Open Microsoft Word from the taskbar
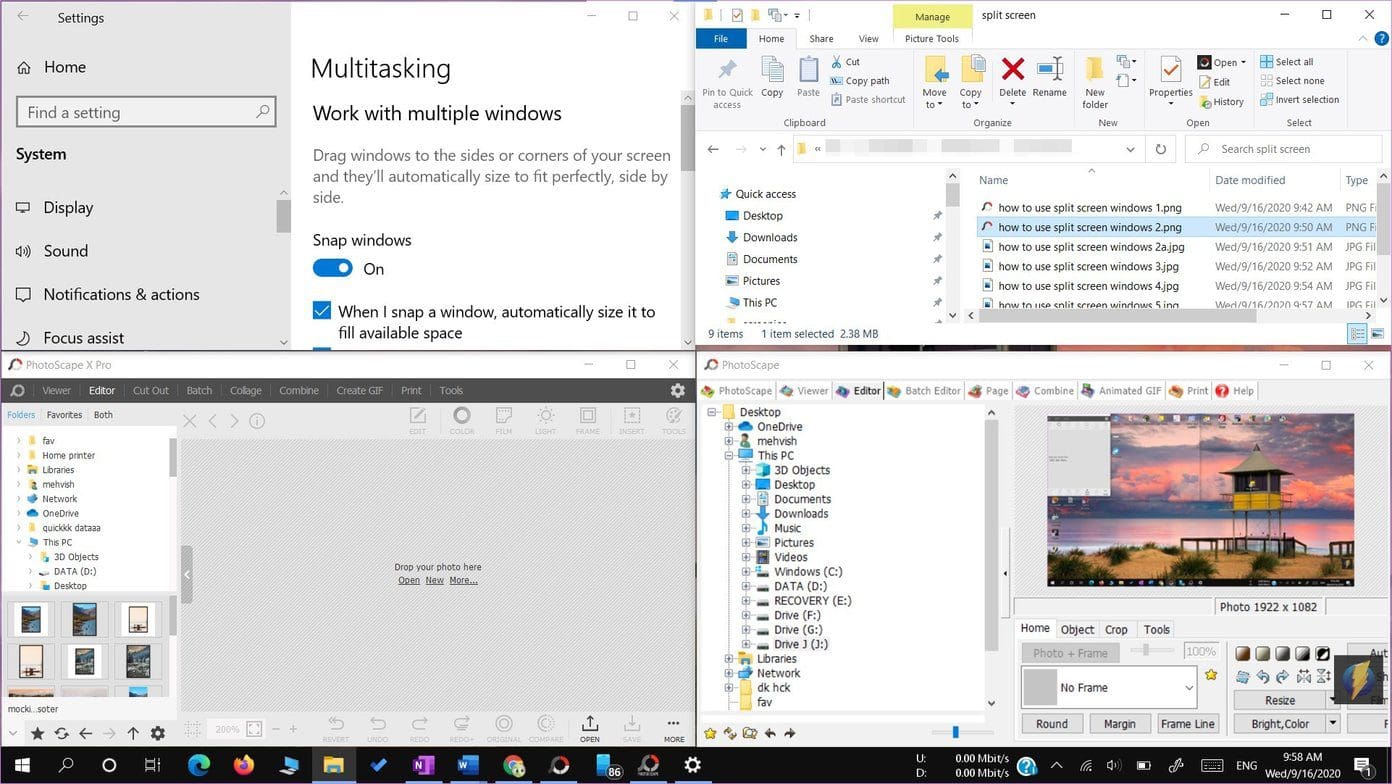1392x784 pixels. click(x=468, y=766)
